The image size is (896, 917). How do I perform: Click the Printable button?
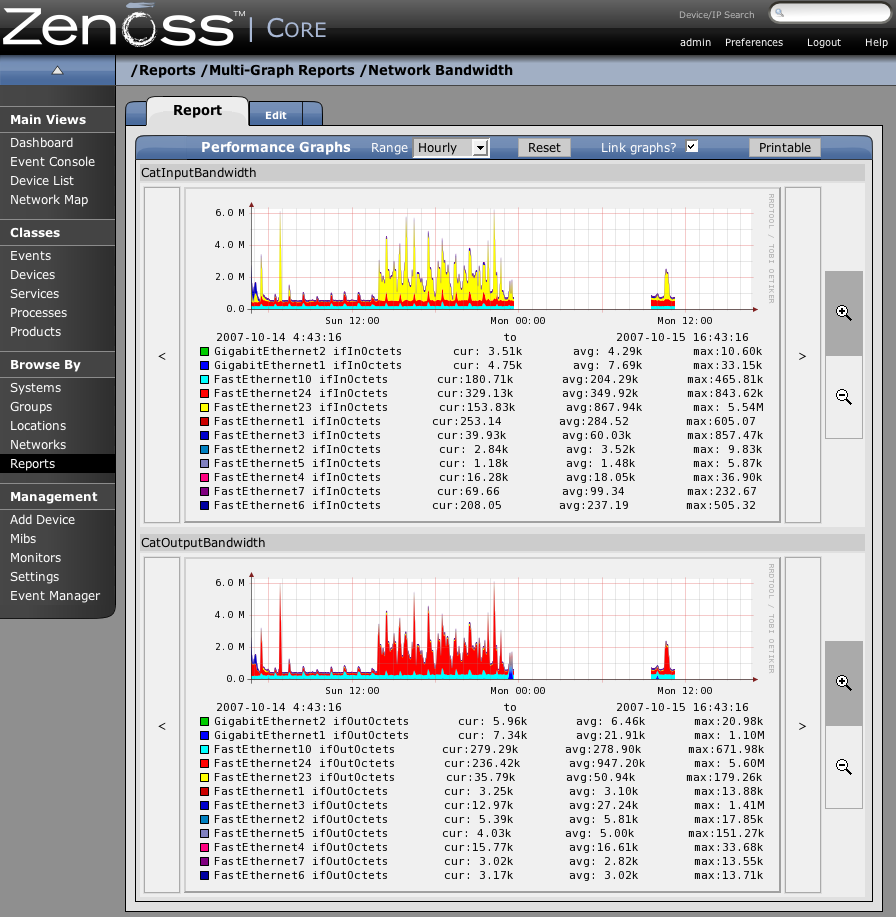[785, 147]
